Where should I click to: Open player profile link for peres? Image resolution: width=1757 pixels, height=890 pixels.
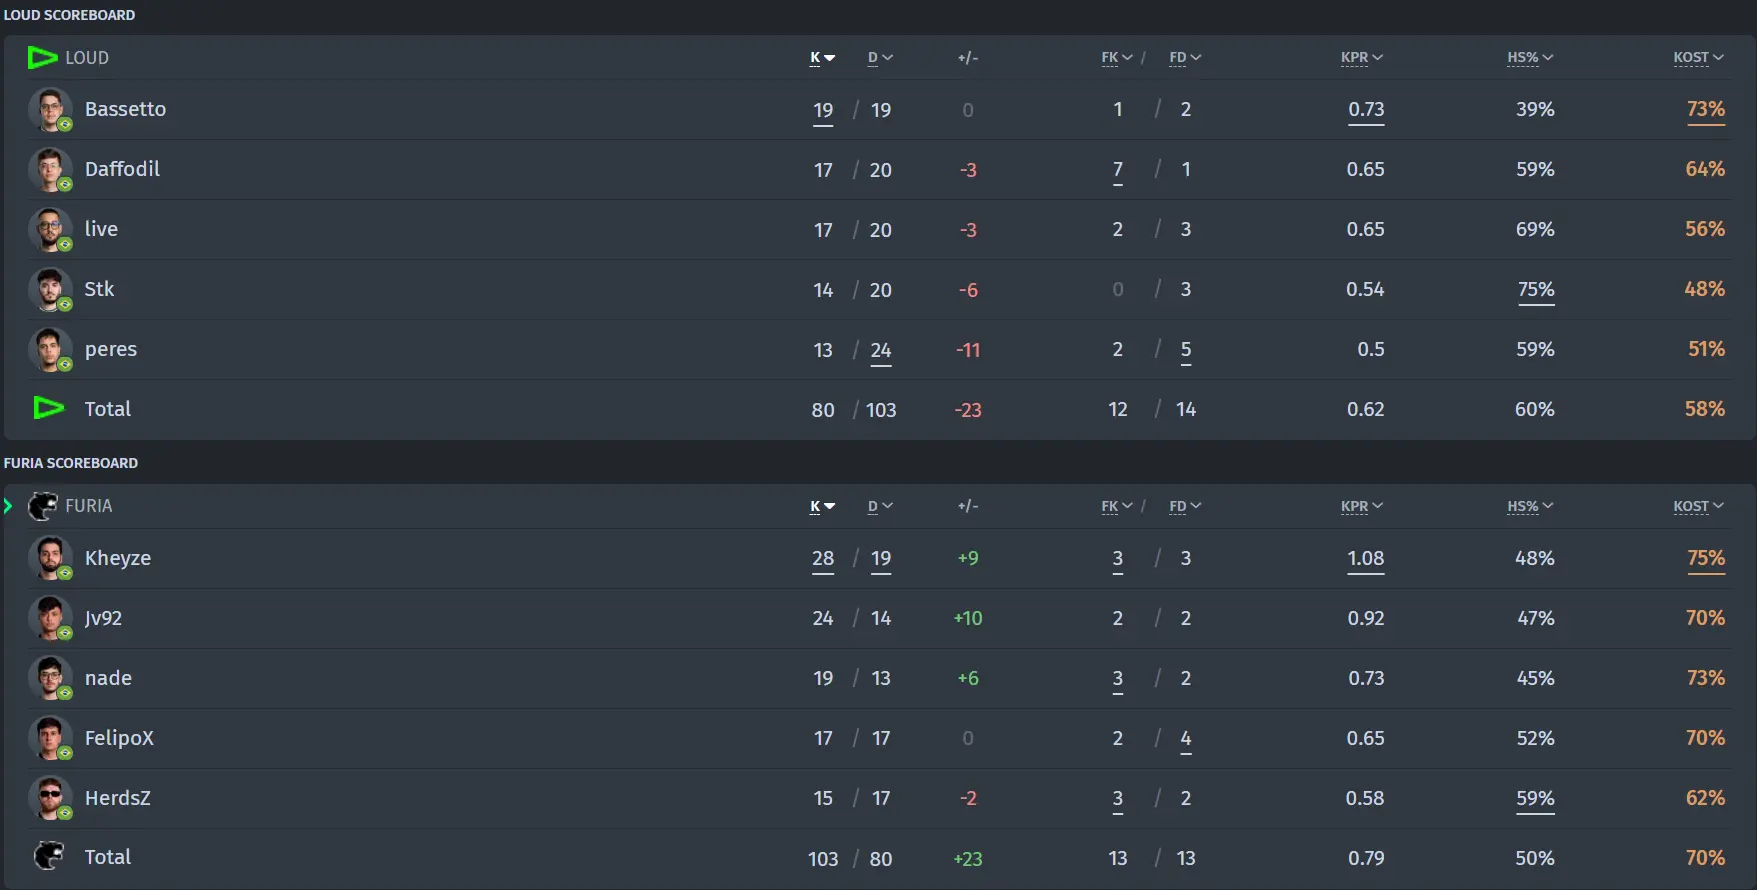[x=111, y=349]
